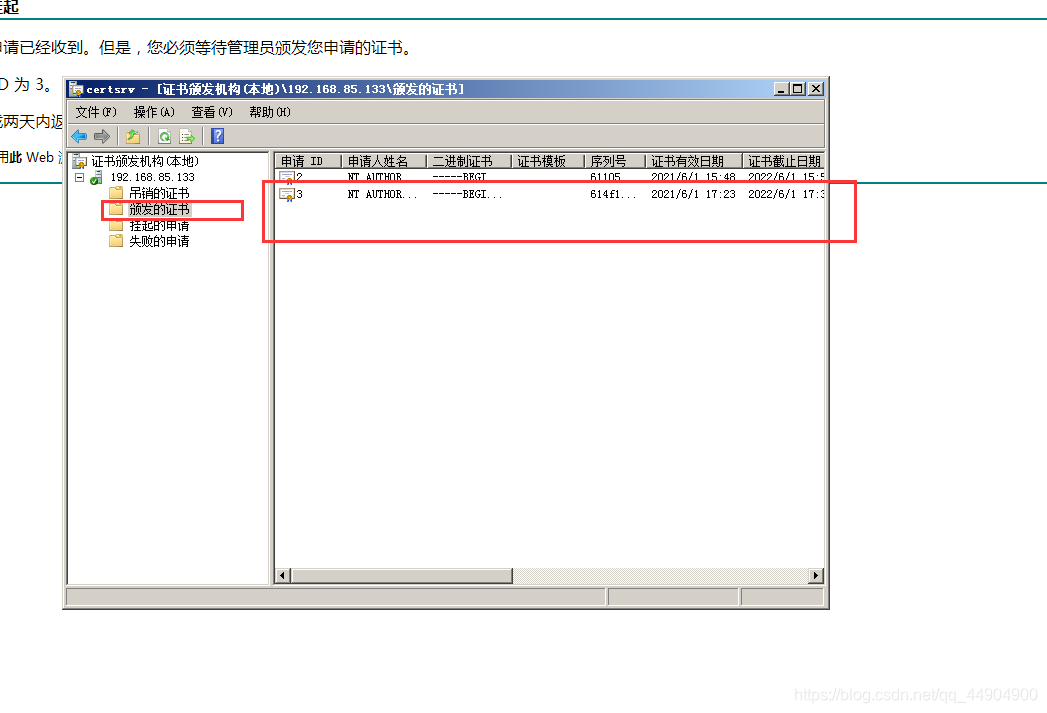Sort by the 证书模板 column header

point(548,161)
